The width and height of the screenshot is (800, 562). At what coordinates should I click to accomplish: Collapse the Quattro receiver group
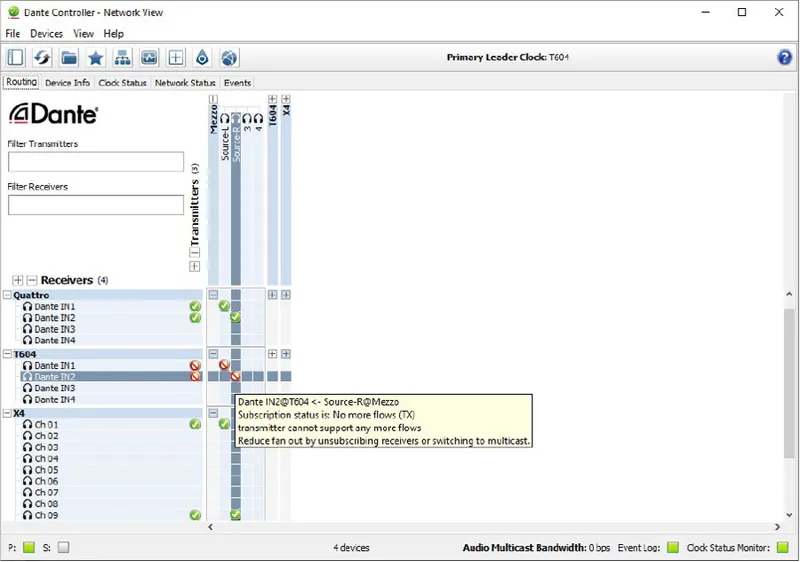point(7,295)
